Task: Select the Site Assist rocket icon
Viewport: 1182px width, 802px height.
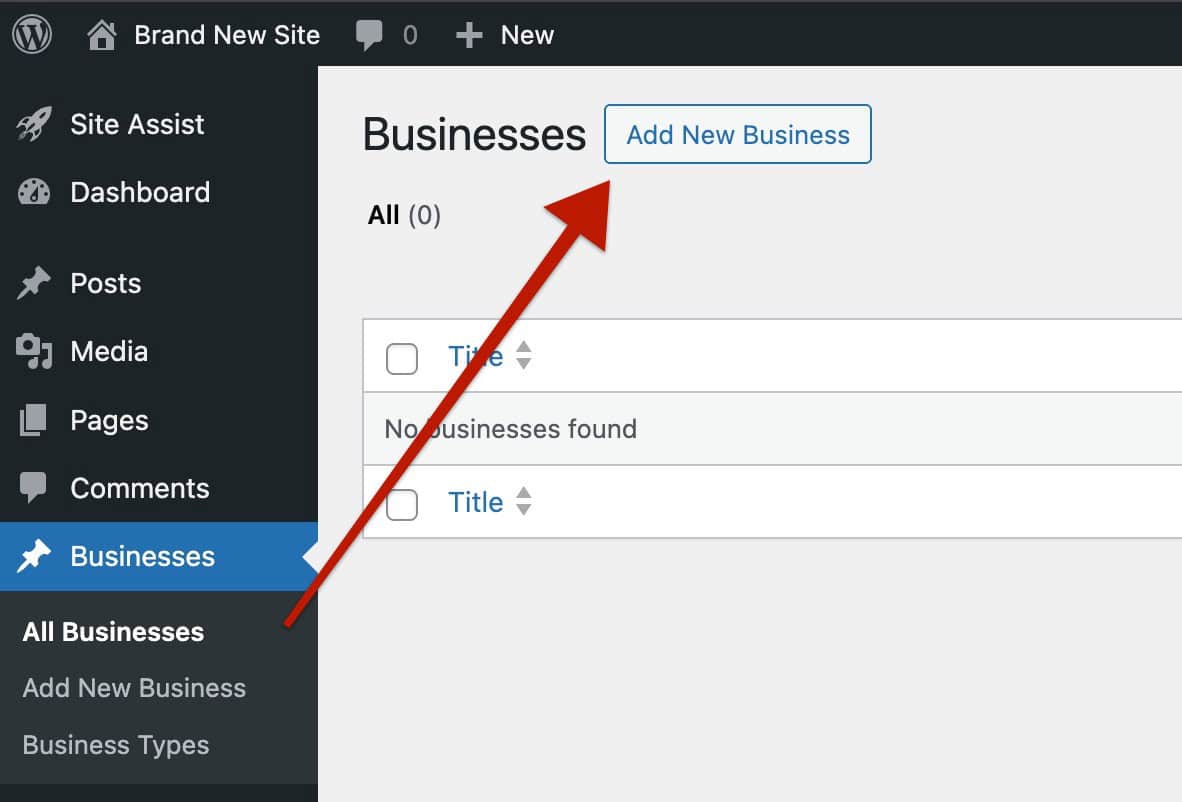Action: [33, 123]
